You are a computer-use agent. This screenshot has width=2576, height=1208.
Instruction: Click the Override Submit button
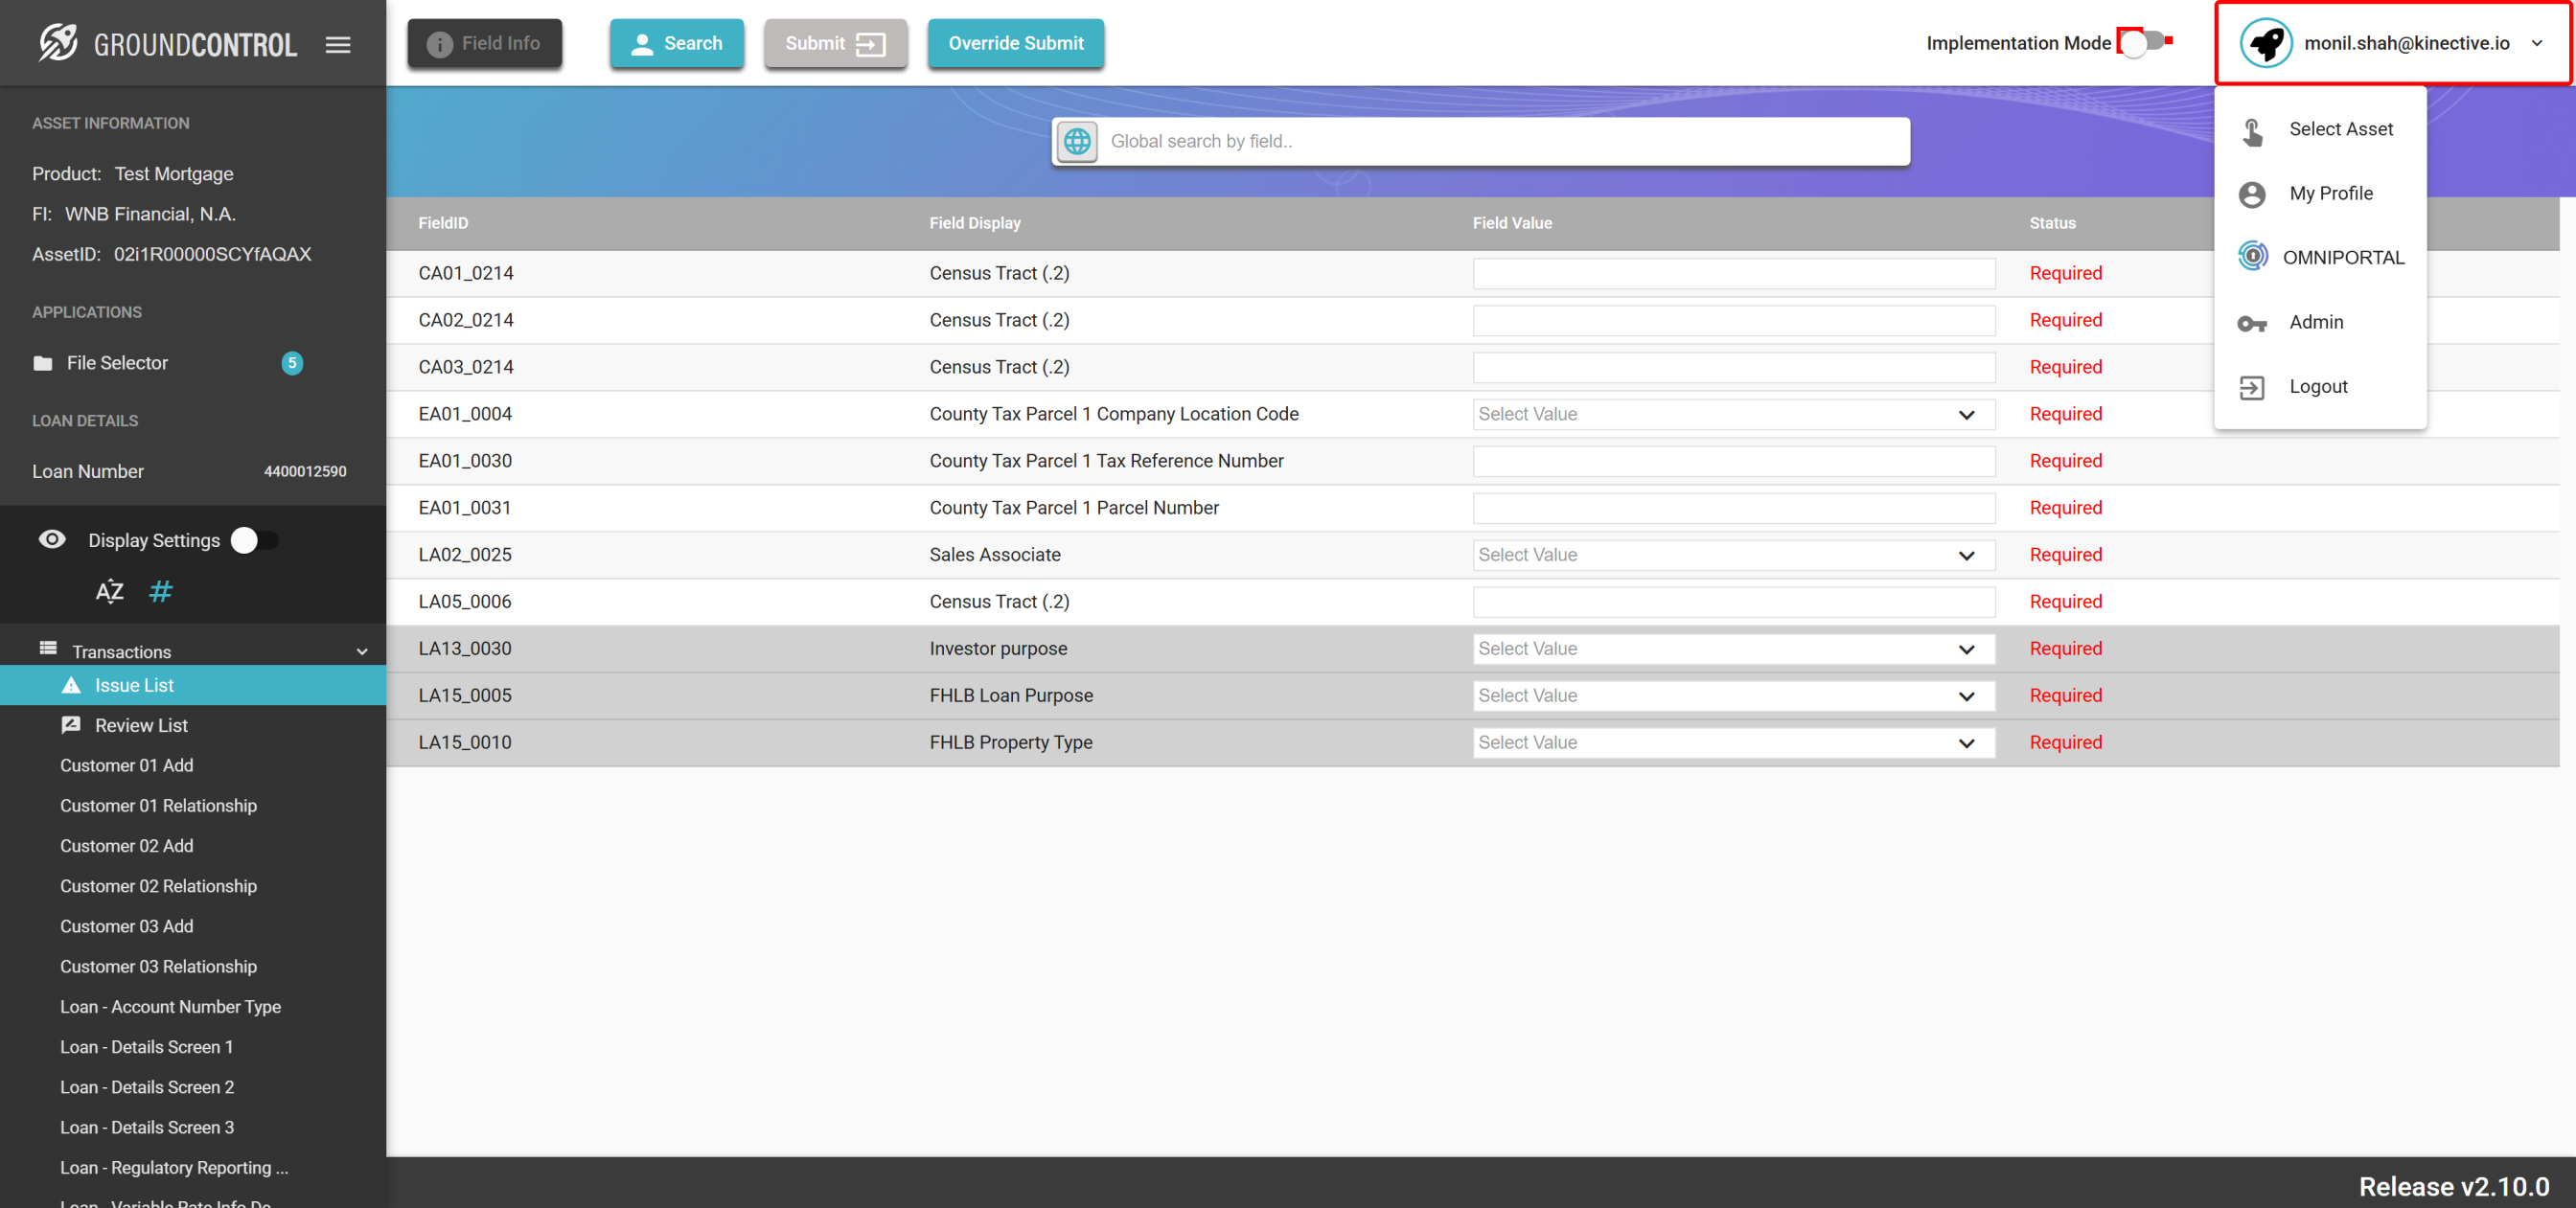pyautogui.click(x=1015, y=43)
